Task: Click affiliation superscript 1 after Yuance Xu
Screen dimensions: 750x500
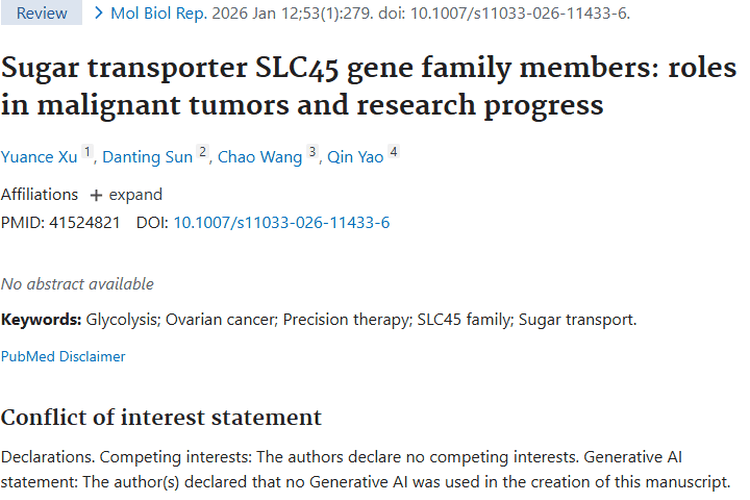Action: pyautogui.click(x=88, y=153)
